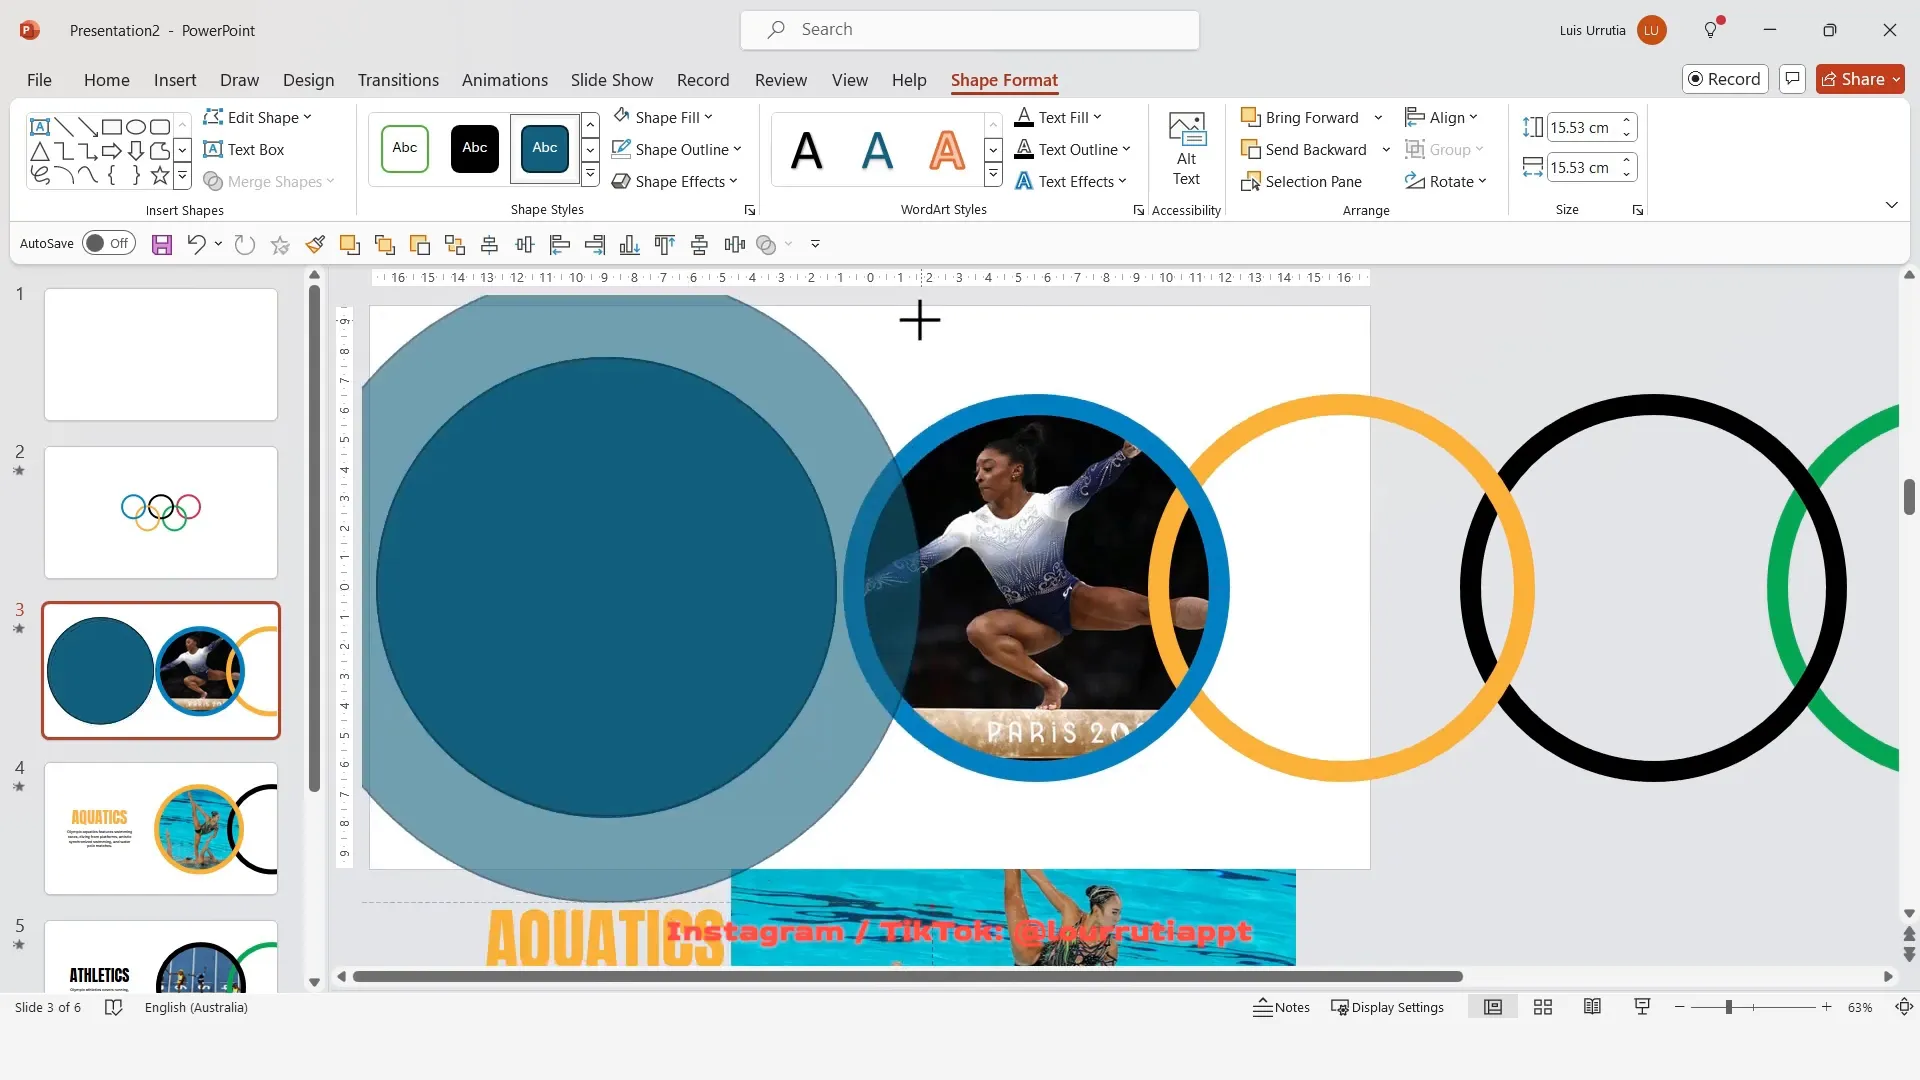Select the Isosceles Triangle shape
The width and height of the screenshot is (1920, 1080).
[x=40, y=151]
